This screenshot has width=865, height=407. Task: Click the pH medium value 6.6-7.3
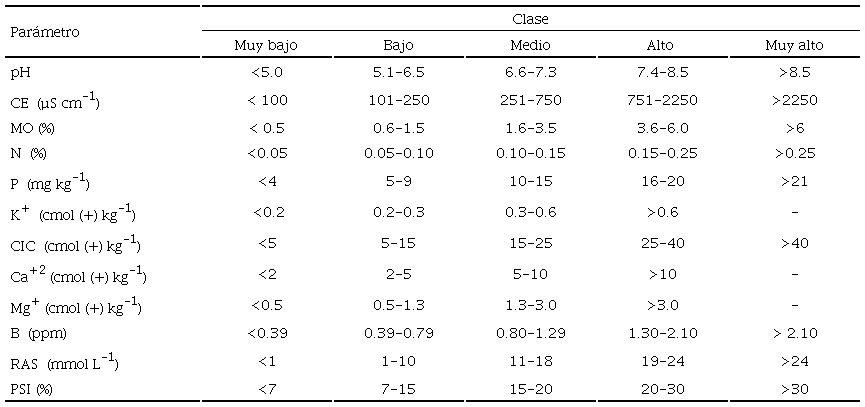[530, 73]
